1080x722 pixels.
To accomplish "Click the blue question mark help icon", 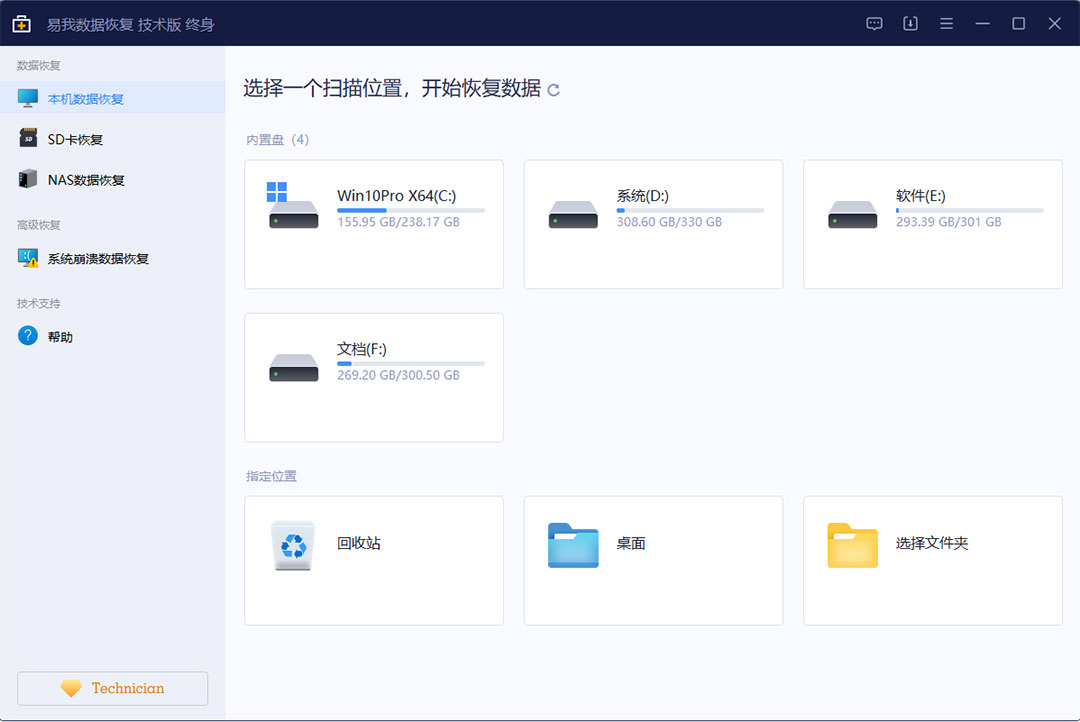I will point(28,336).
